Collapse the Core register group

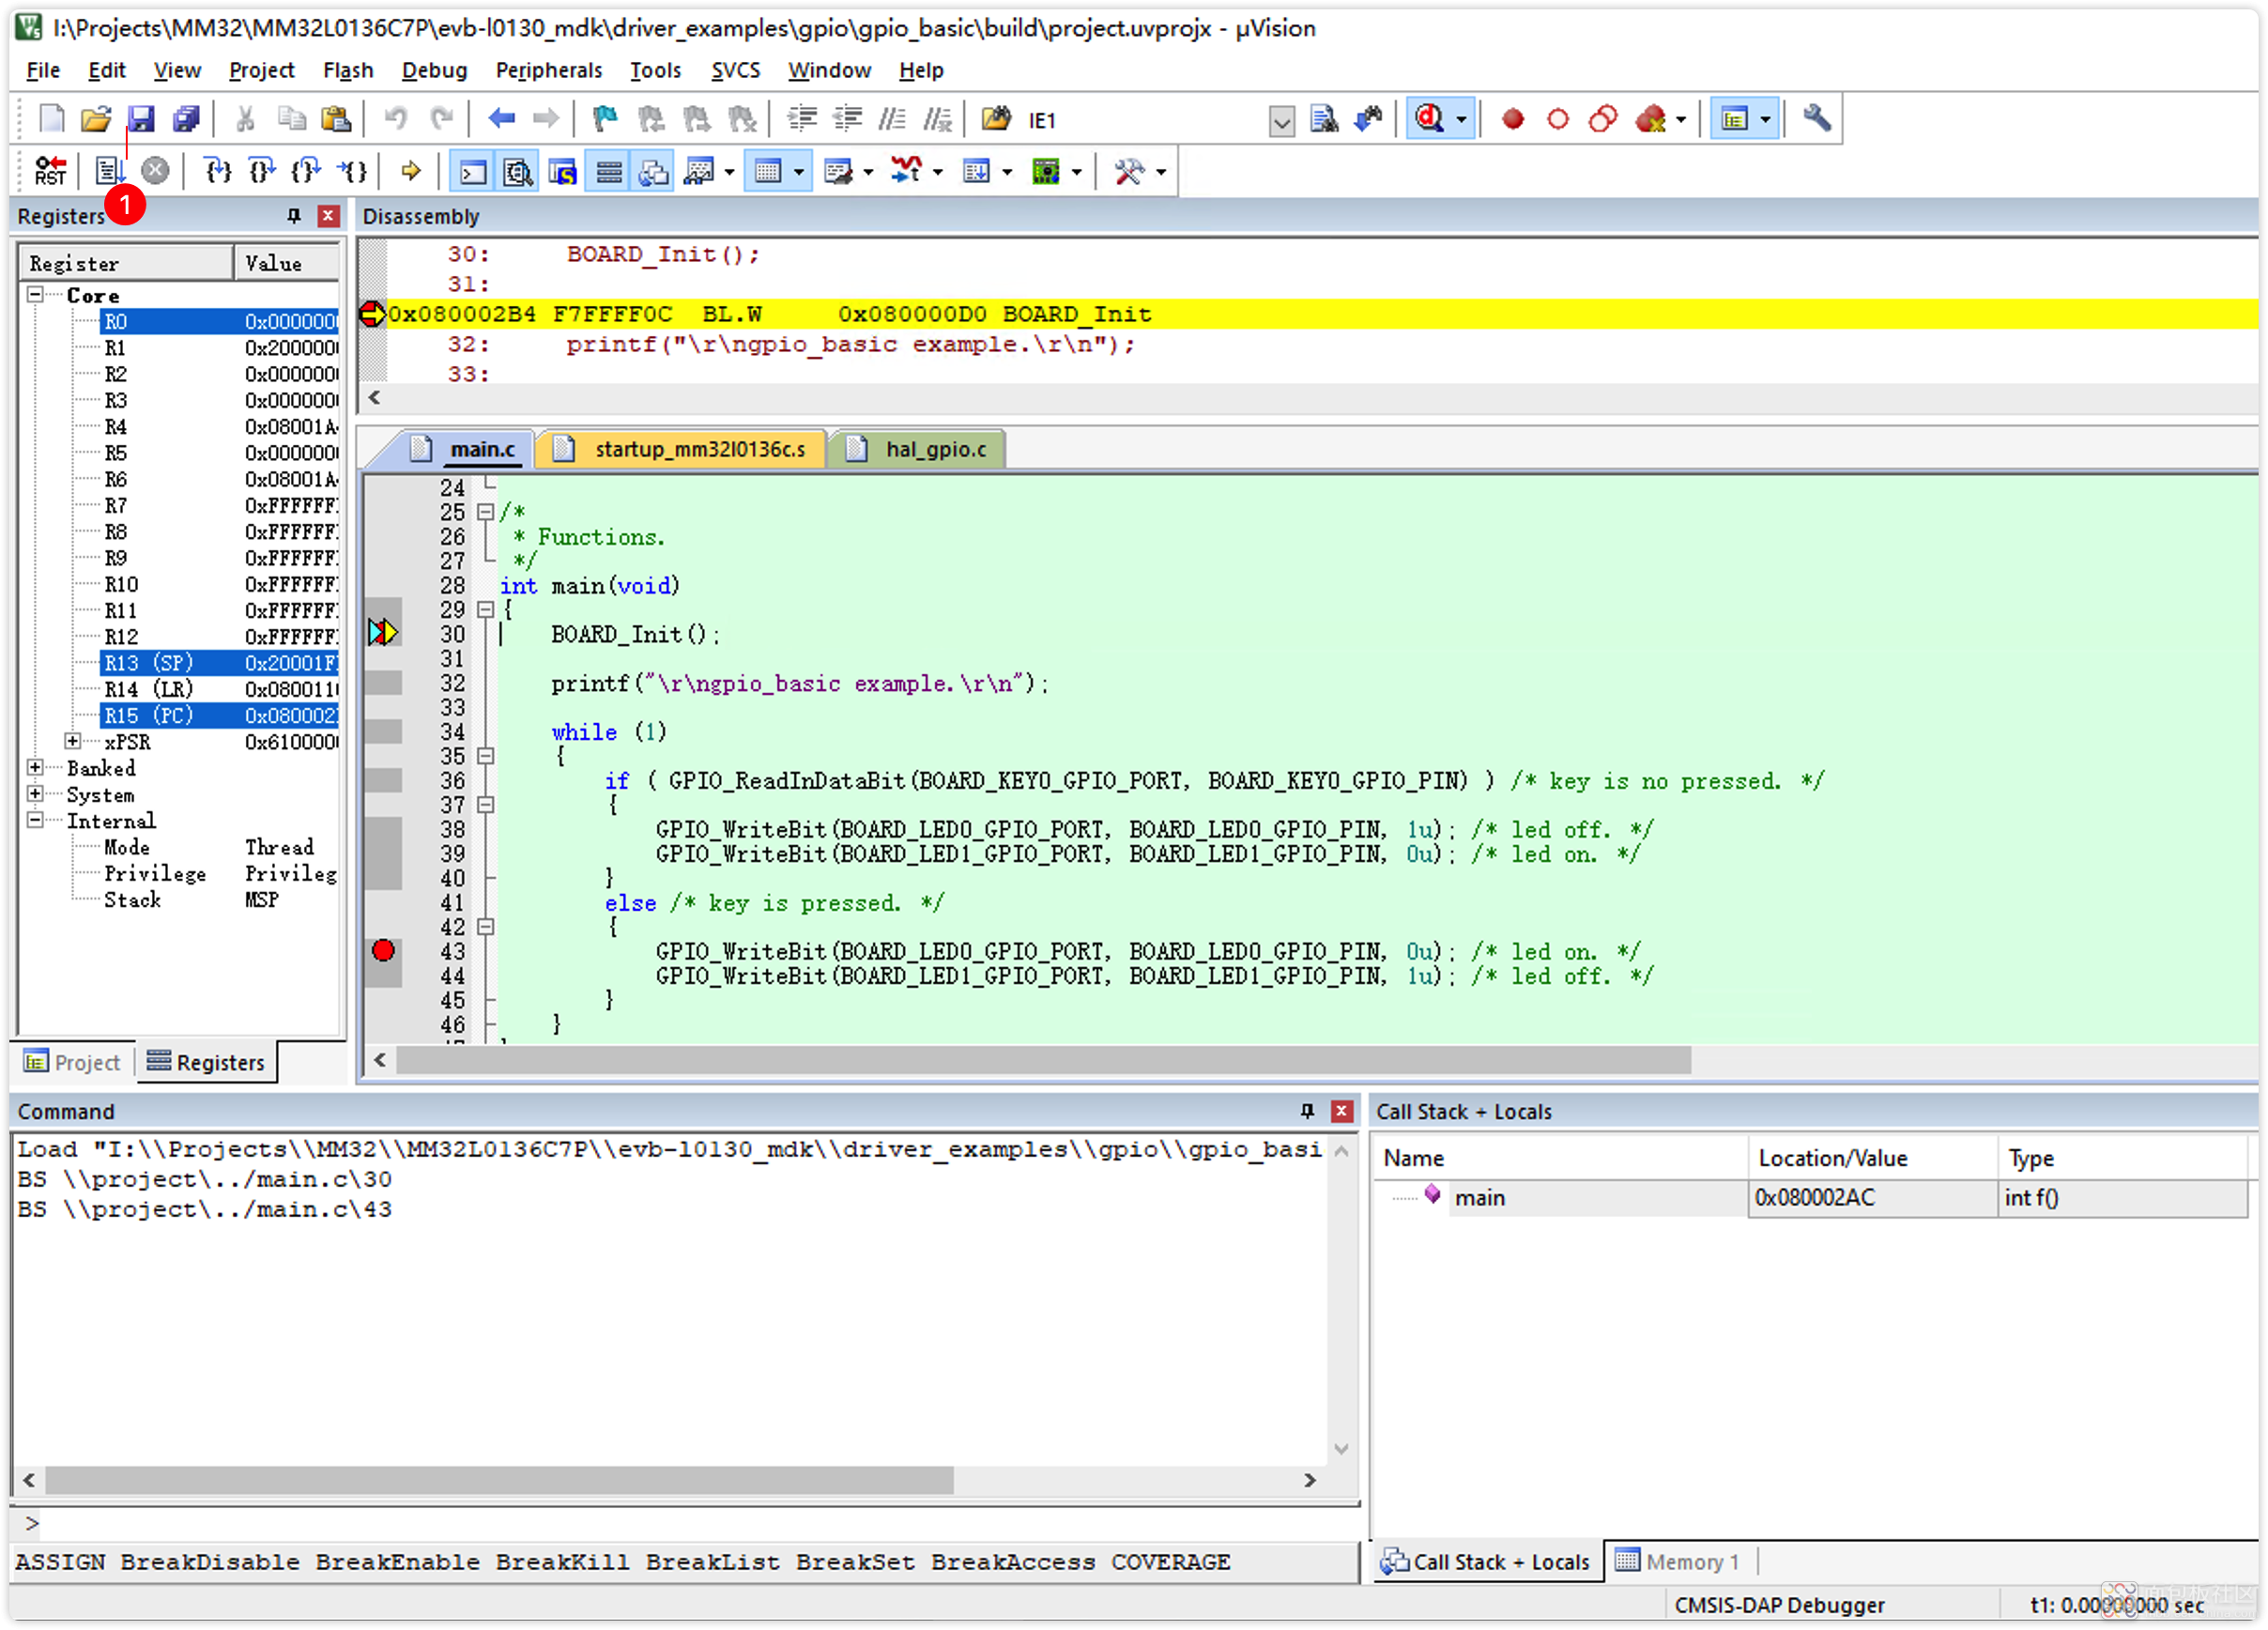[35, 295]
